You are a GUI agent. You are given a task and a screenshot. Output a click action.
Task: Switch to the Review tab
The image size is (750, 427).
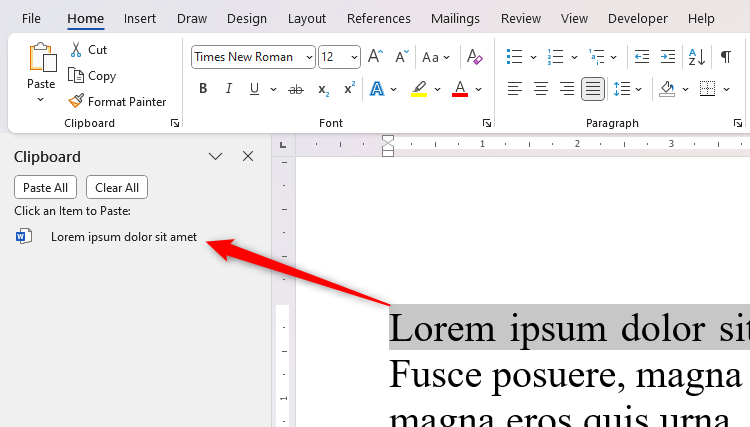(x=521, y=18)
